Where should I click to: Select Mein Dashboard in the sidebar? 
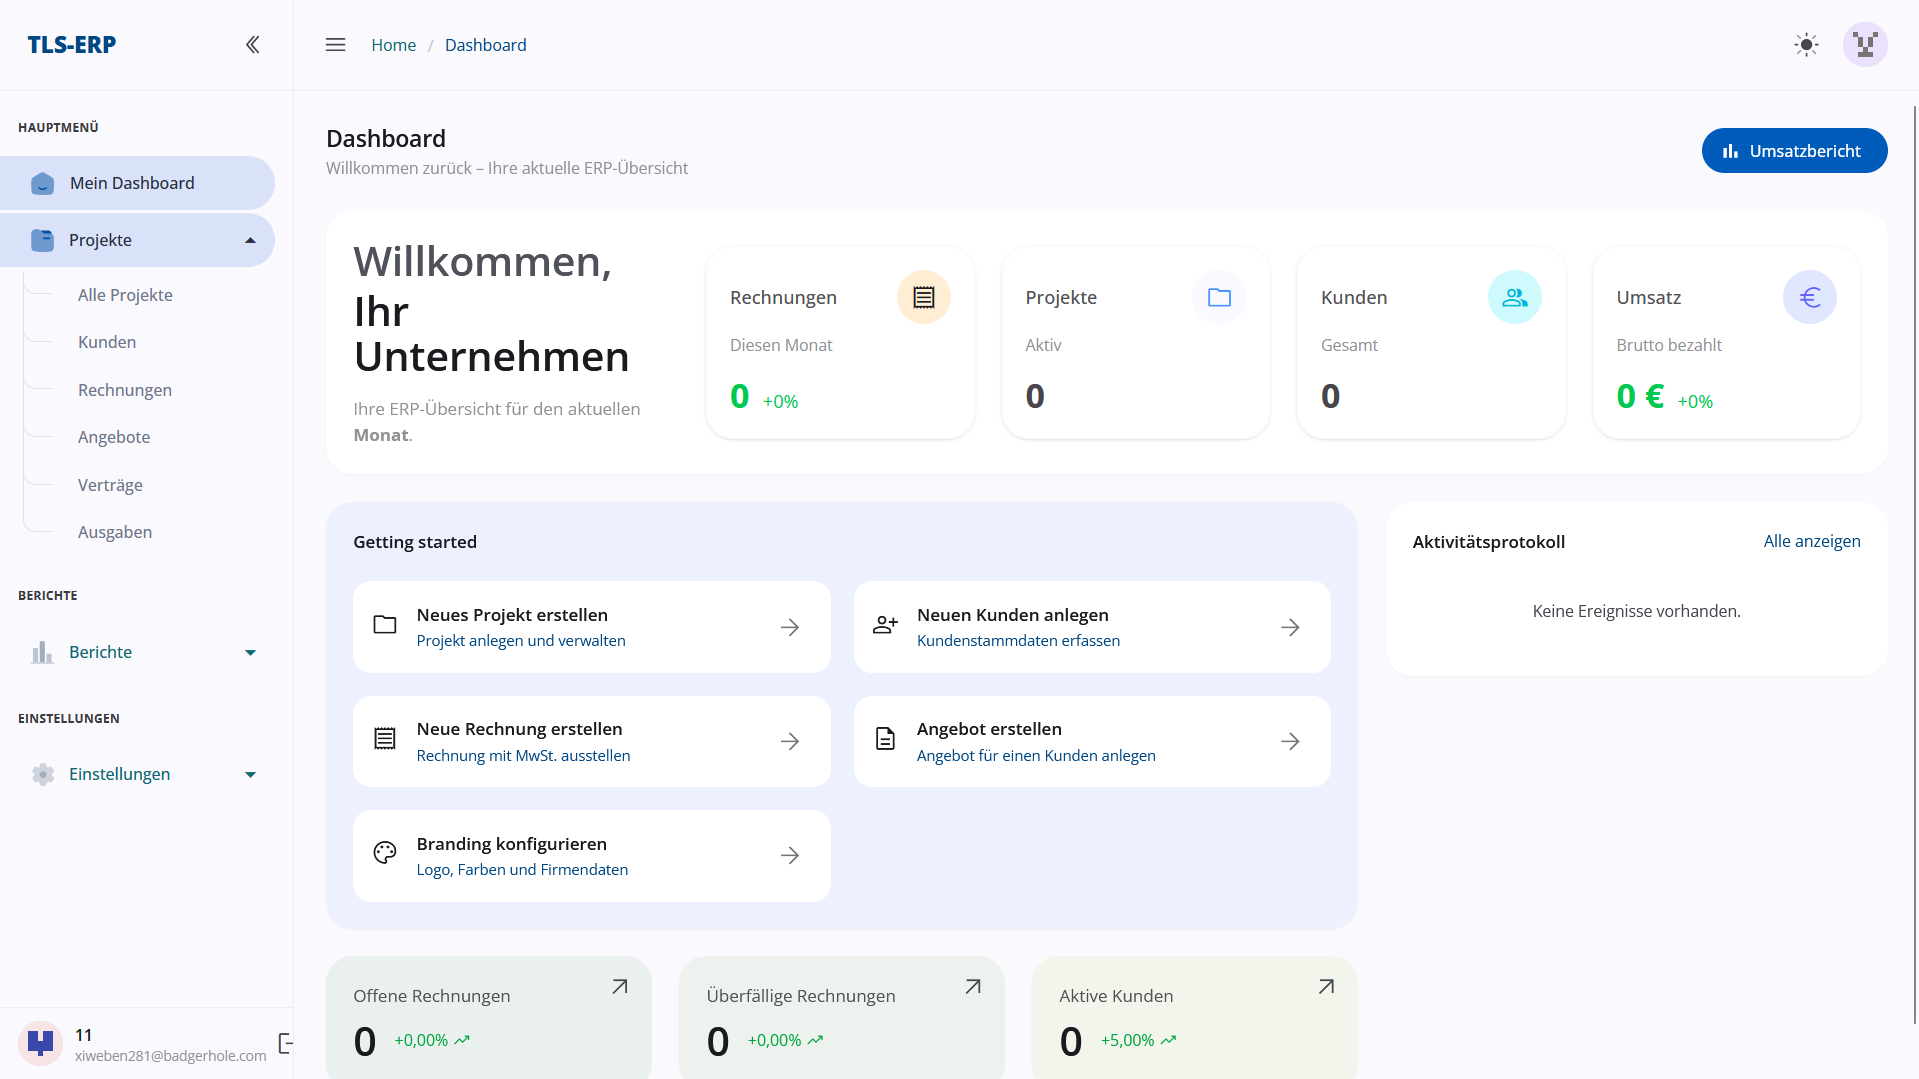[x=137, y=183]
